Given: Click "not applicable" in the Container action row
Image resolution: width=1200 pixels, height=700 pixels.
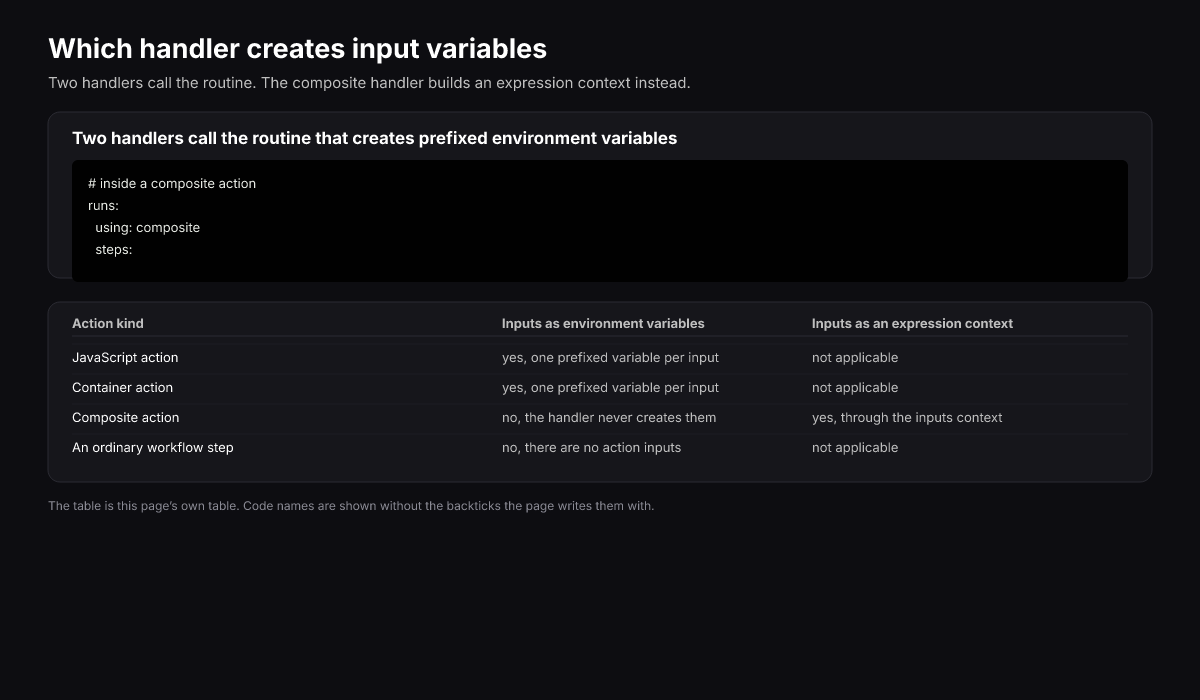Looking at the screenshot, I should 855,387.
